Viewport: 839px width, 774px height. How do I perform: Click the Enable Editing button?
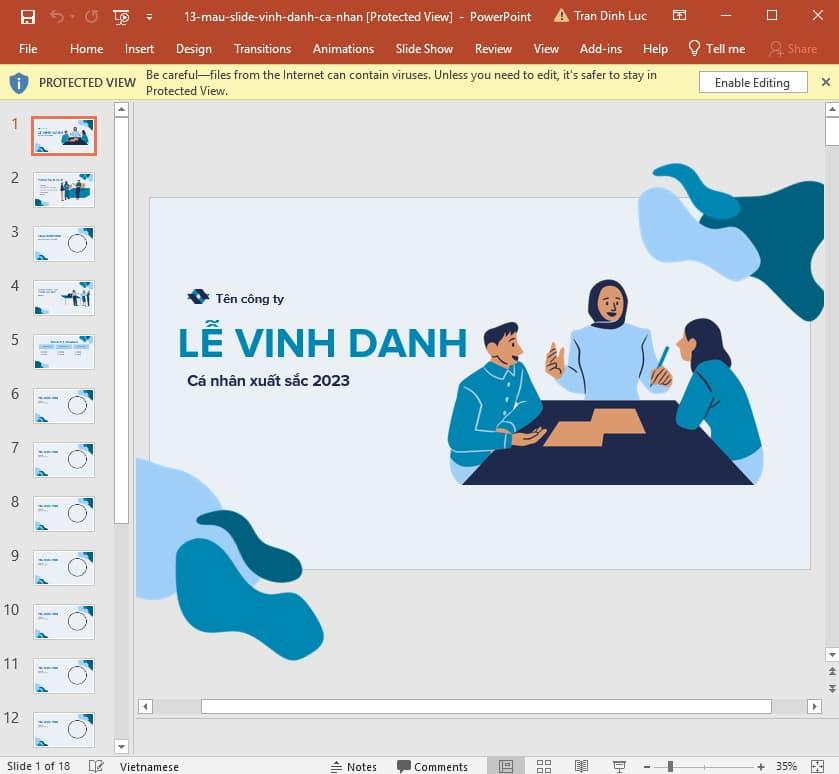[x=752, y=82]
